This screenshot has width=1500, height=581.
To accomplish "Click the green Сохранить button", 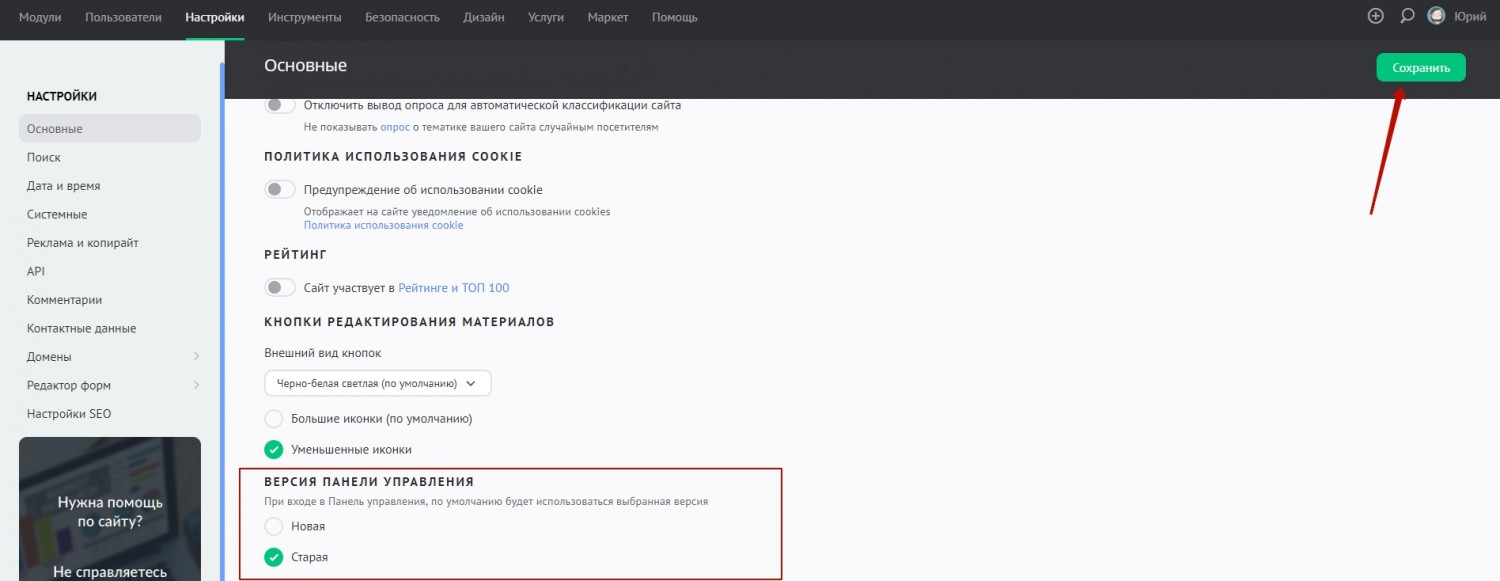I will [x=1420, y=68].
